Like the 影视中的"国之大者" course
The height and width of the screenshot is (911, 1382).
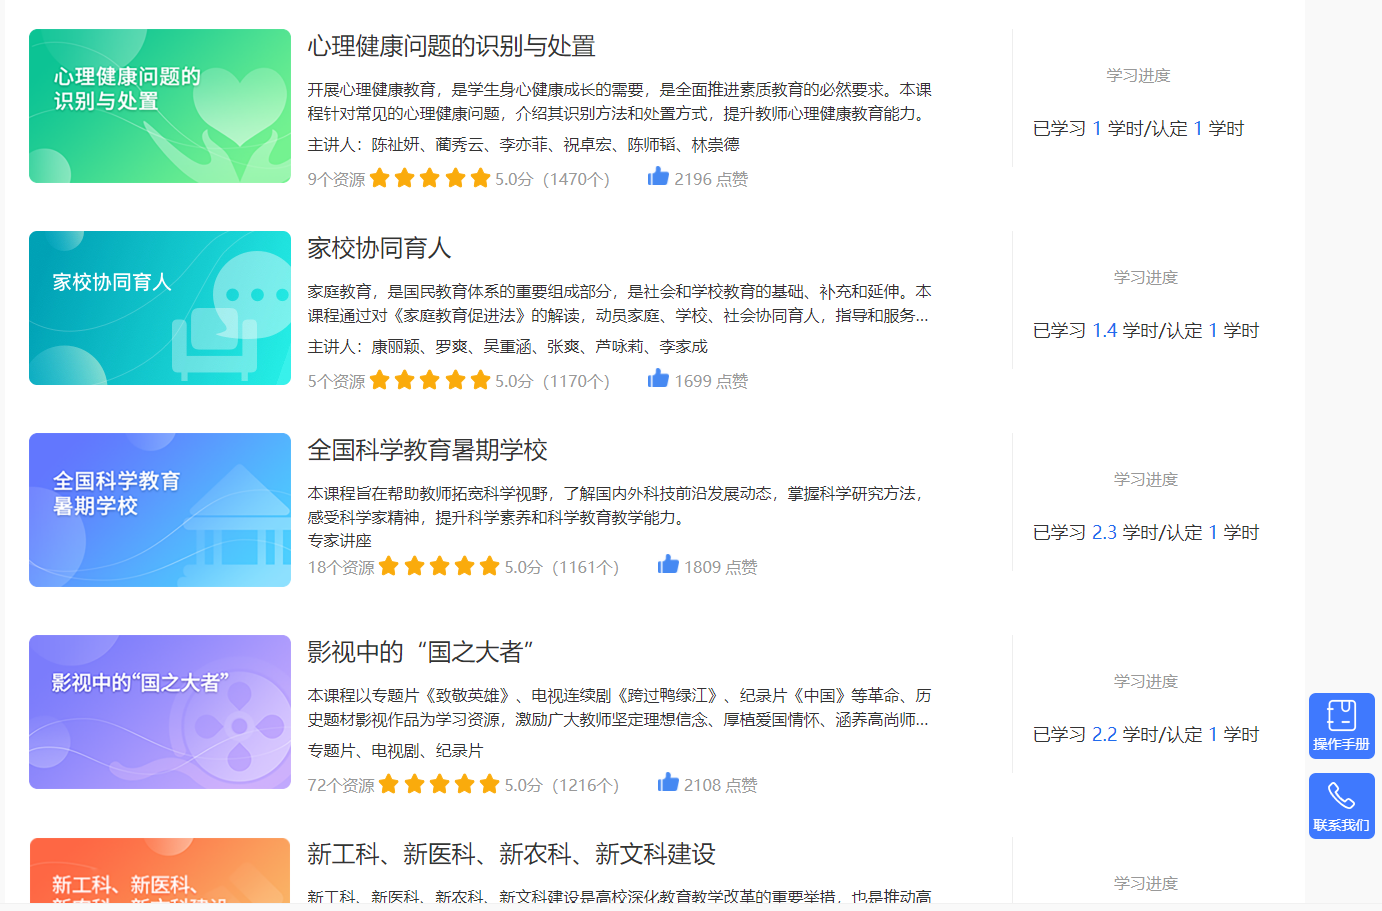click(x=668, y=783)
